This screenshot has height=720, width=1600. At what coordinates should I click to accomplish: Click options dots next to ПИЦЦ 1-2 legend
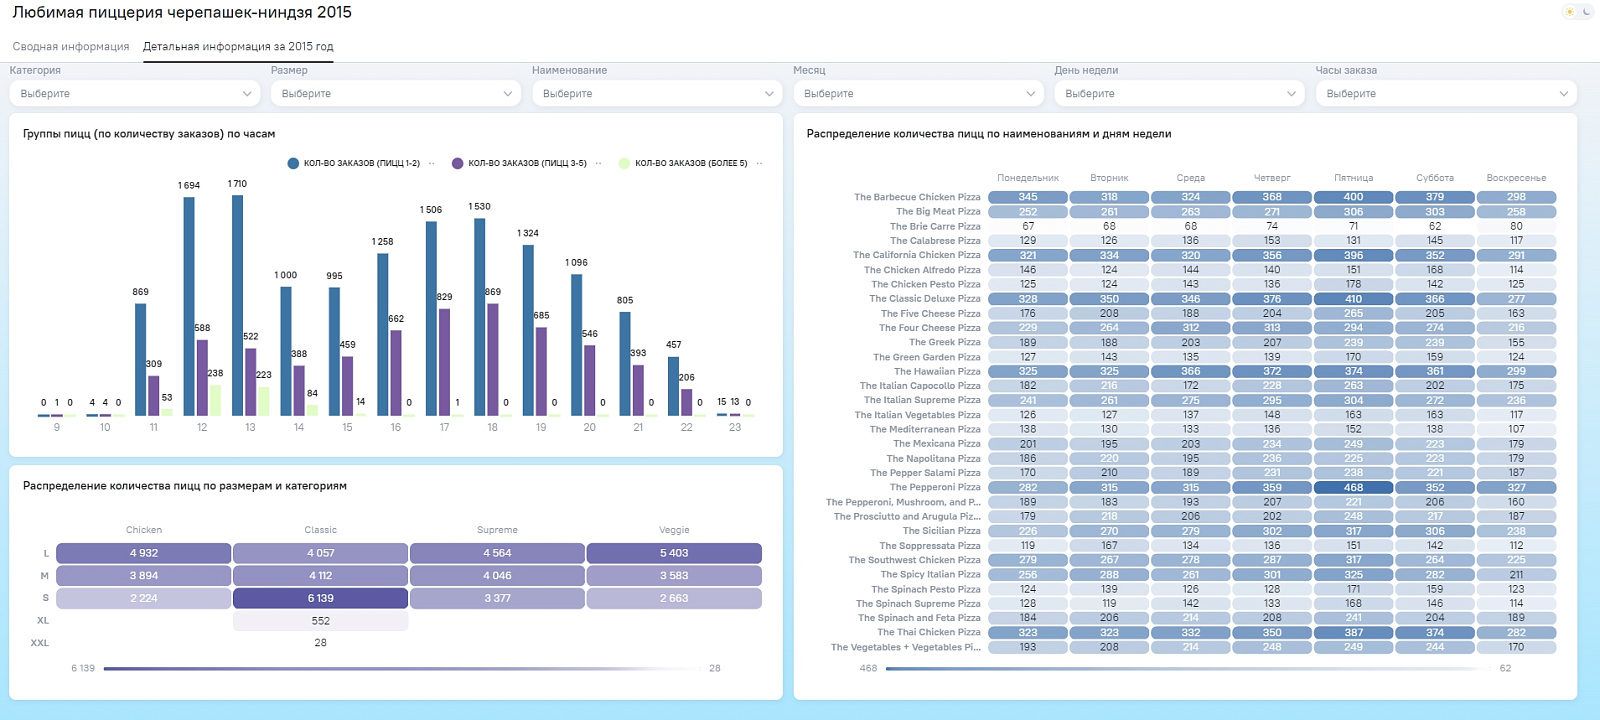coord(432,163)
